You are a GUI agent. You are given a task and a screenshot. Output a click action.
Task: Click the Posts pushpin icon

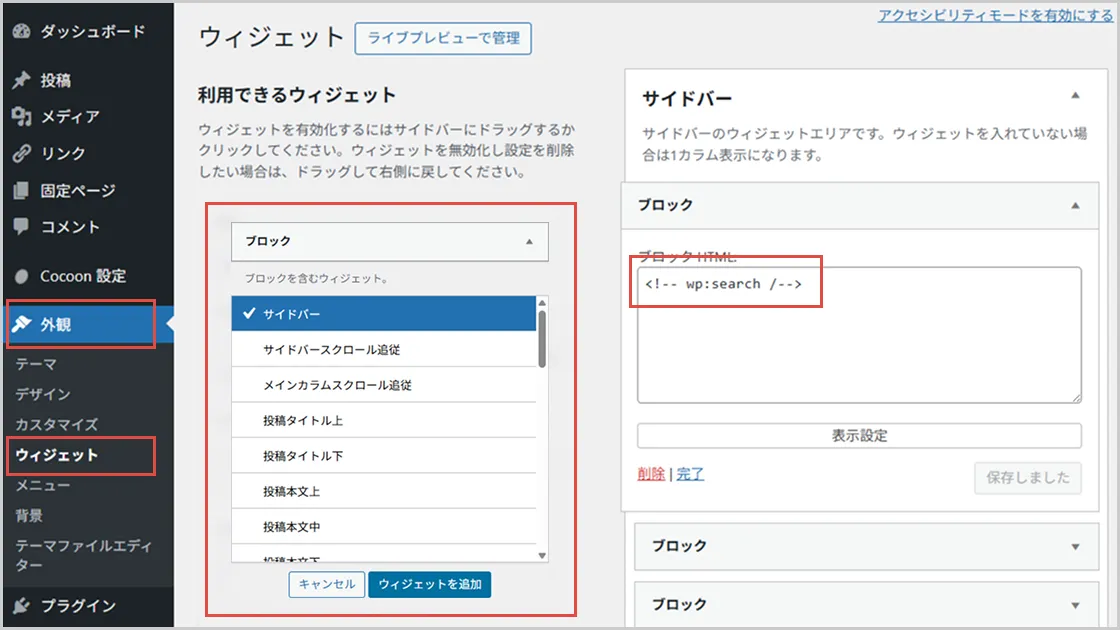pos(22,81)
